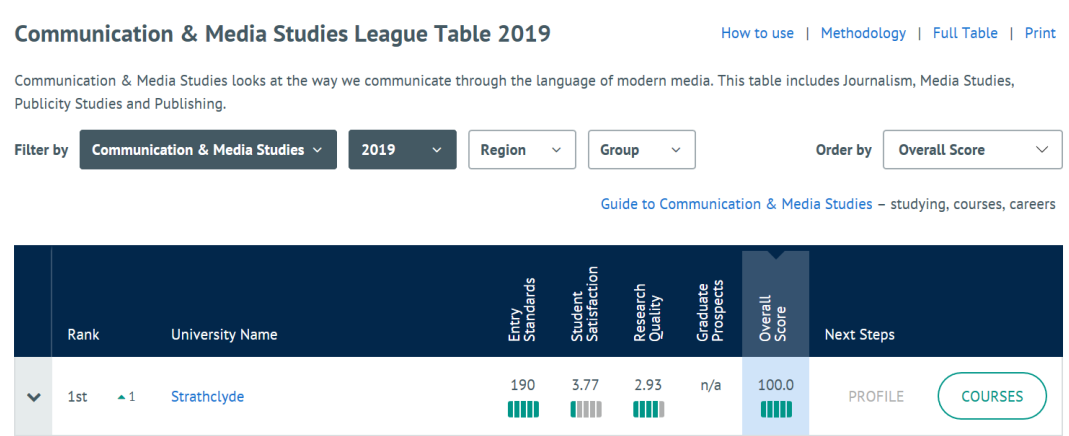Open the Methodology link

pos(863,33)
